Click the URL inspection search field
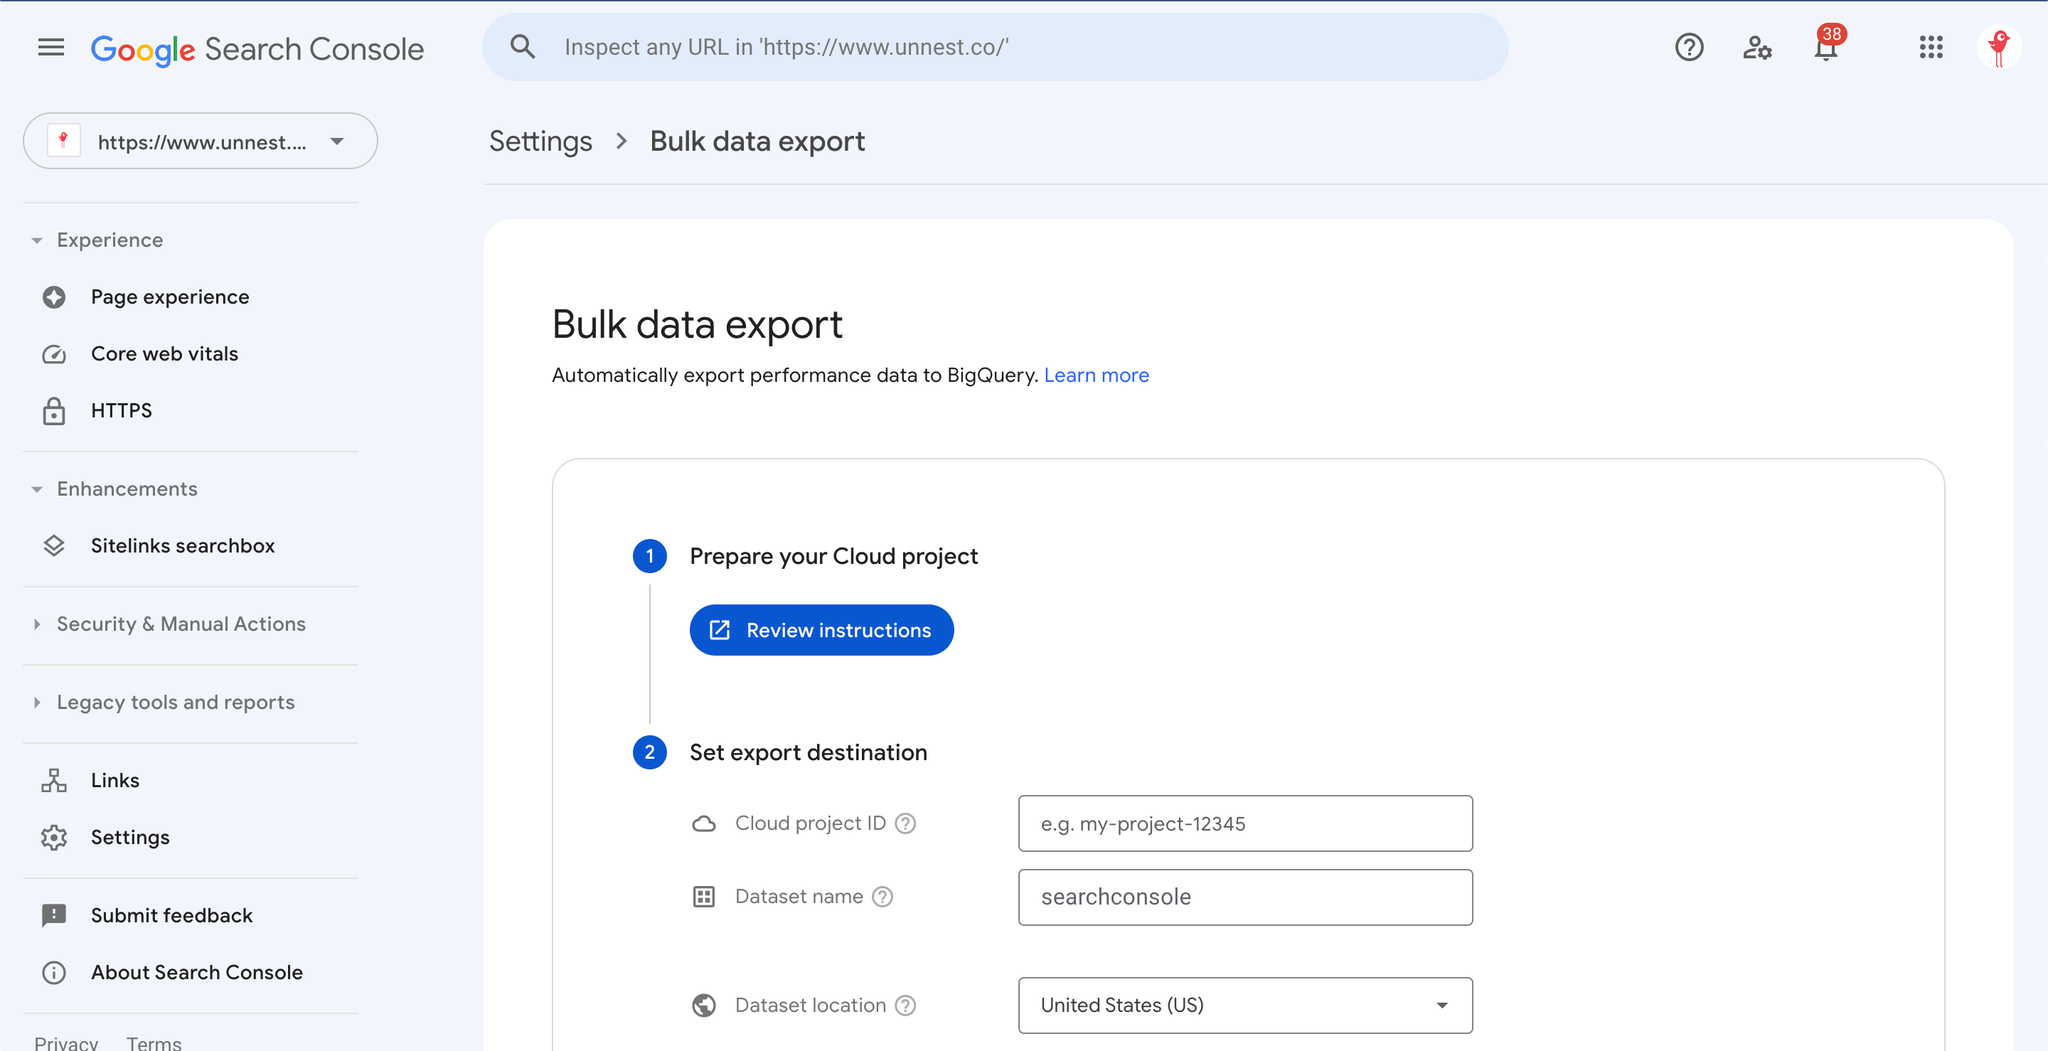The image size is (2048, 1051). pyautogui.click(x=995, y=47)
